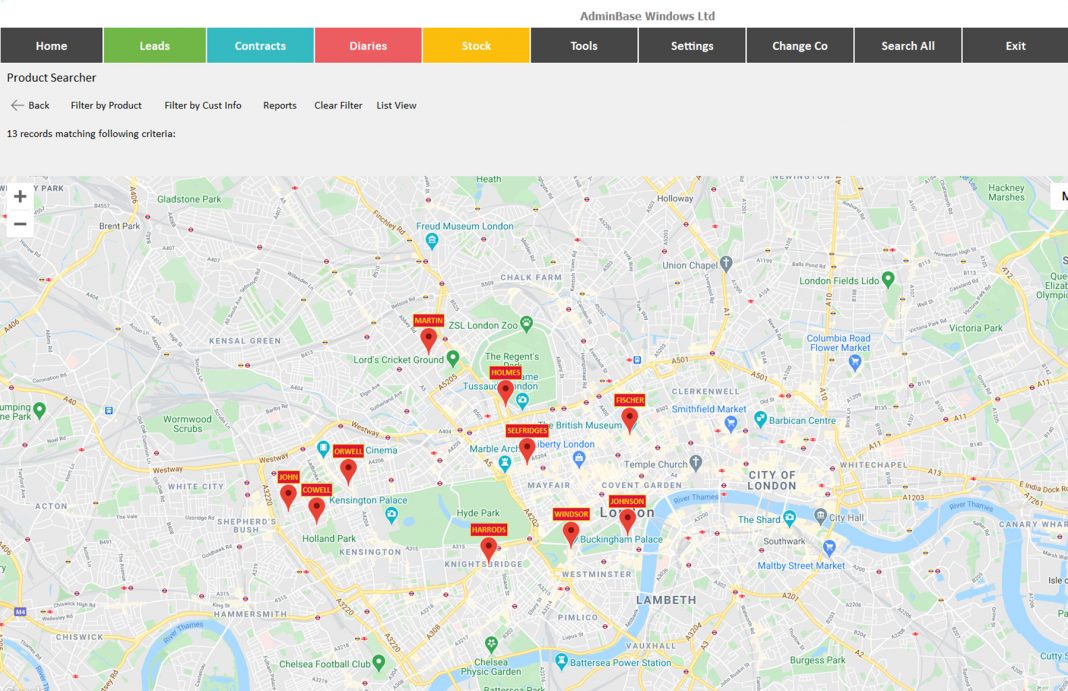Open the Settings menu
The width and height of the screenshot is (1068, 691).
(692, 46)
